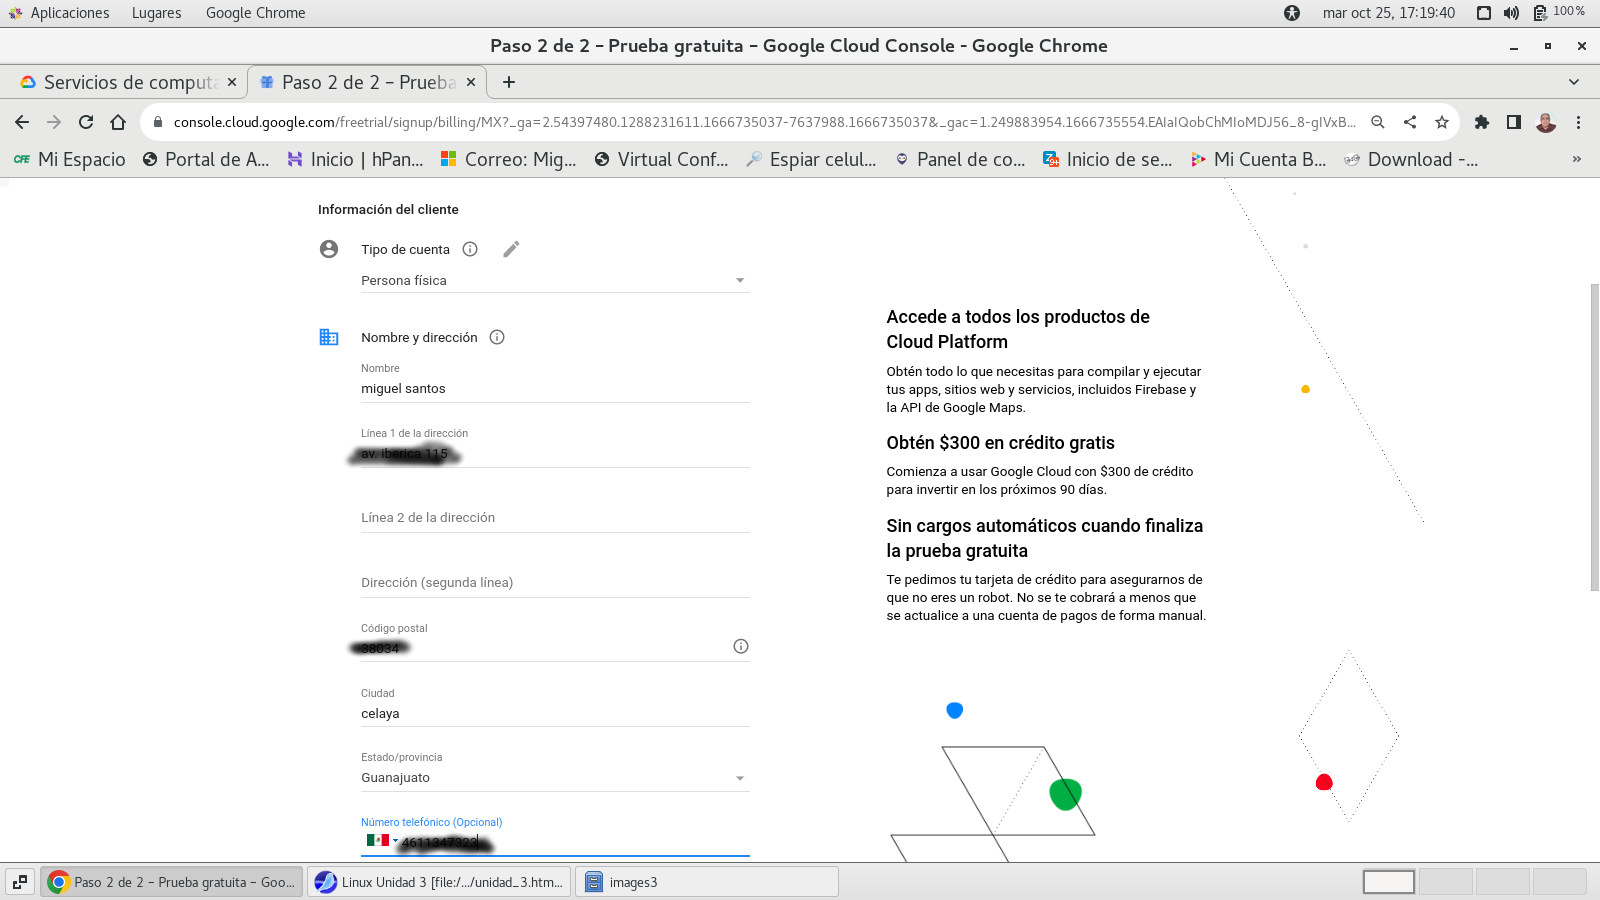This screenshot has height=900, width=1600.
Task: Expand the Guanajuato state dropdown
Action: 555,778
